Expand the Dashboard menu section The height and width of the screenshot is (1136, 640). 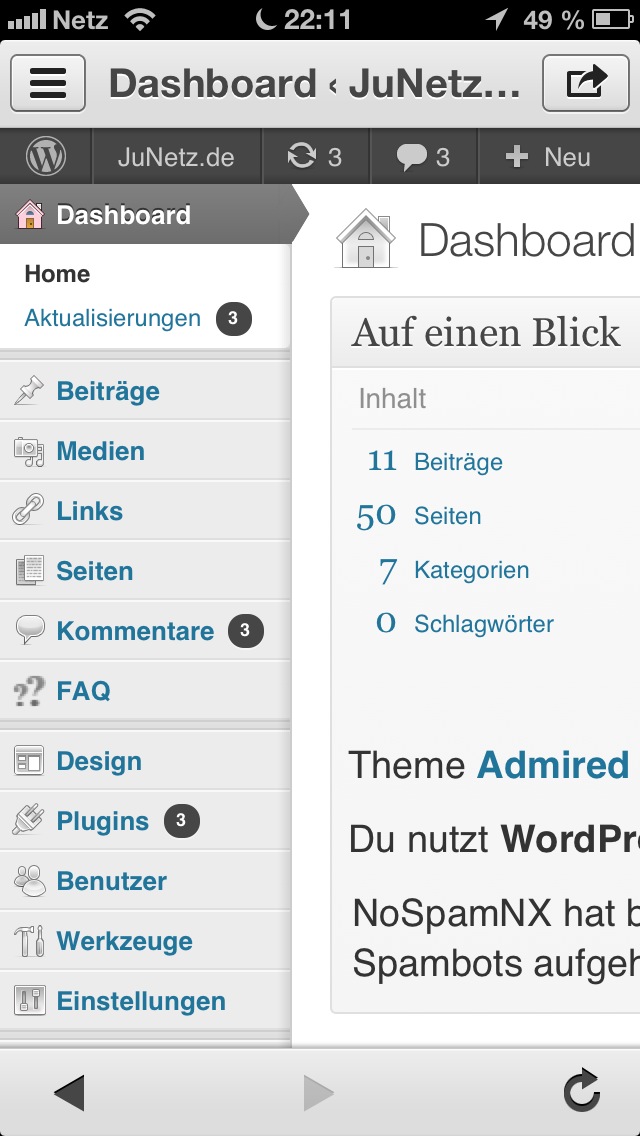pos(146,214)
